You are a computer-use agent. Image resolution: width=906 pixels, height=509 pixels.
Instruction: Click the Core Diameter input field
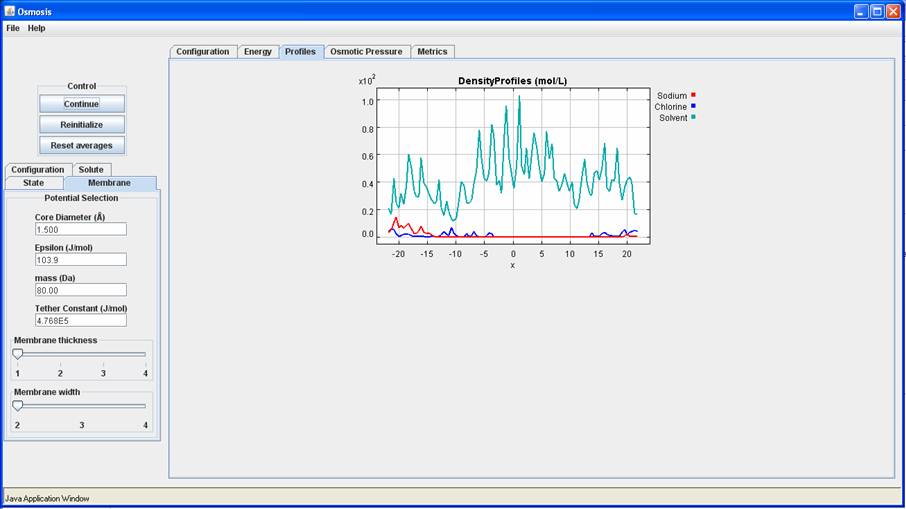(x=81, y=229)
